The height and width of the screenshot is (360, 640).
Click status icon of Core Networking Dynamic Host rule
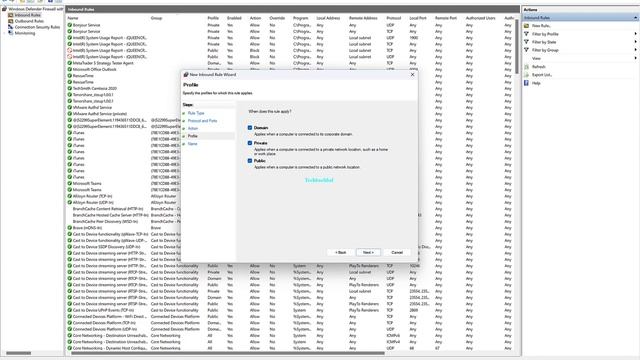click(x=70, y=348)
